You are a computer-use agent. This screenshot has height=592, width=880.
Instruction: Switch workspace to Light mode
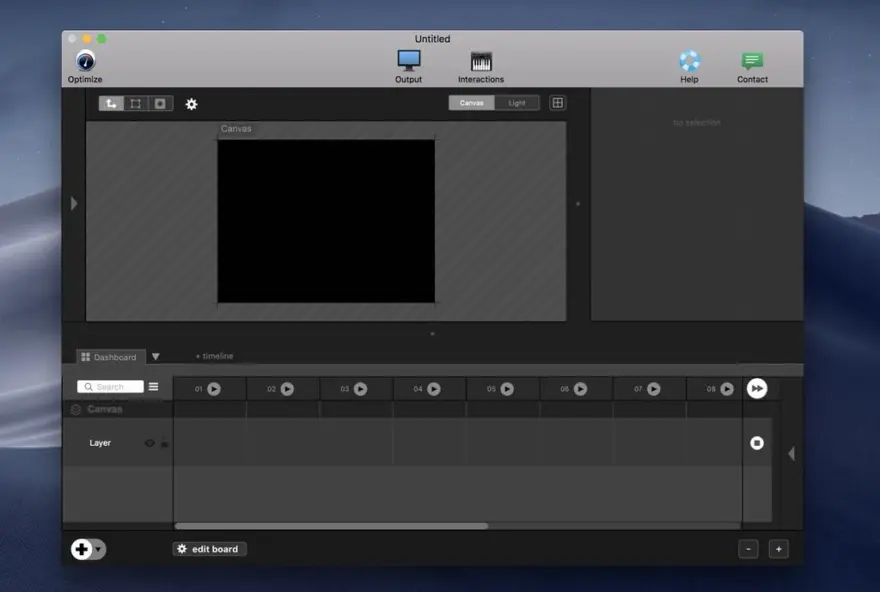pos(517,103)
